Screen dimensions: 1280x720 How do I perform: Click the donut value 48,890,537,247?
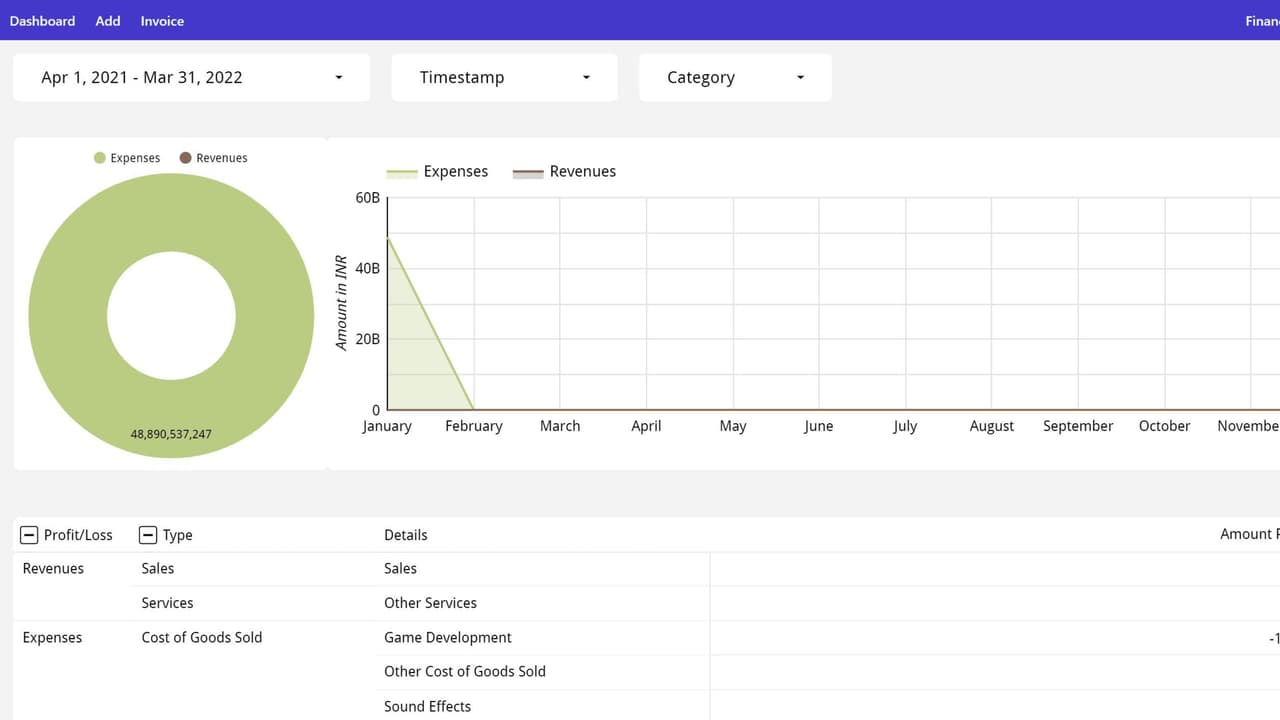(x=171, y=435)
